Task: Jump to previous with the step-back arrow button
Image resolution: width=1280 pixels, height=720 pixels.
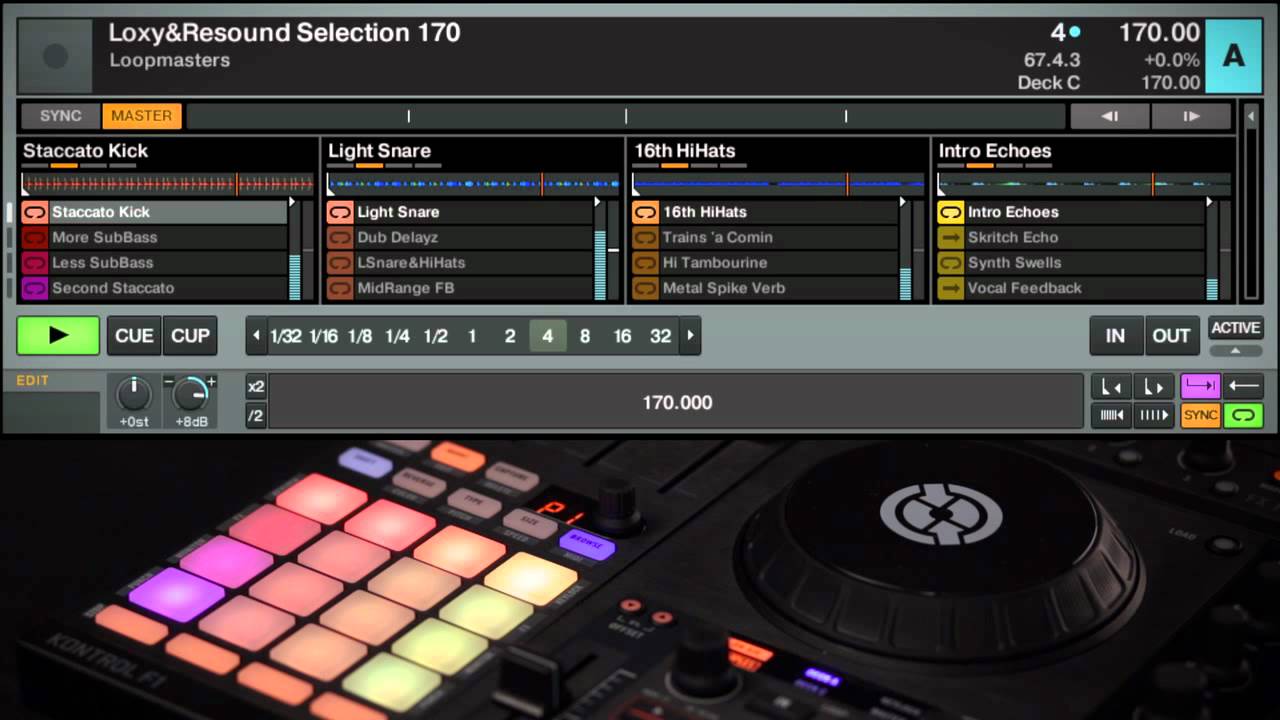Action: pos(1110,116)
